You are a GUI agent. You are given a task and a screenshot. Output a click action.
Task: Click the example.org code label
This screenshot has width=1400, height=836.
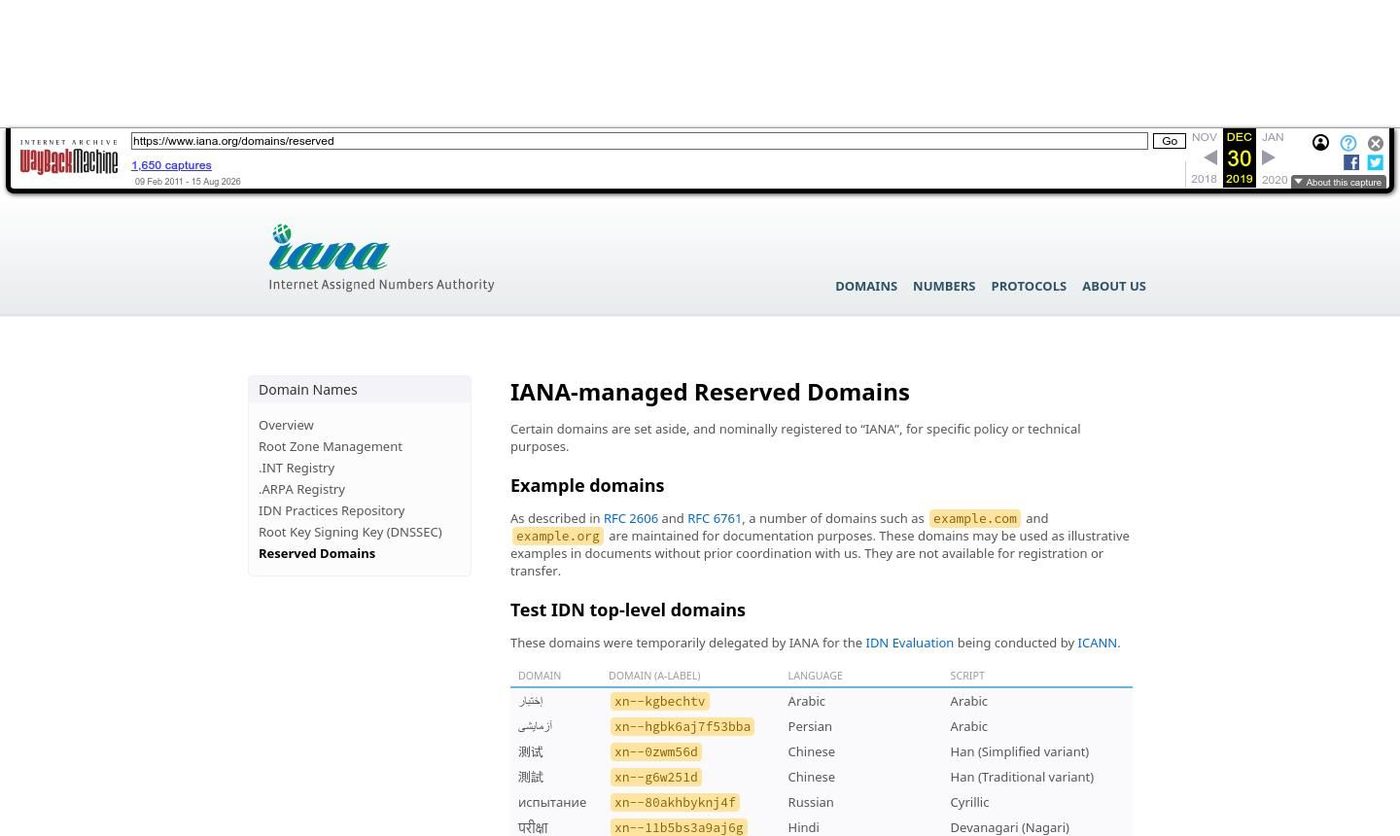558,536
